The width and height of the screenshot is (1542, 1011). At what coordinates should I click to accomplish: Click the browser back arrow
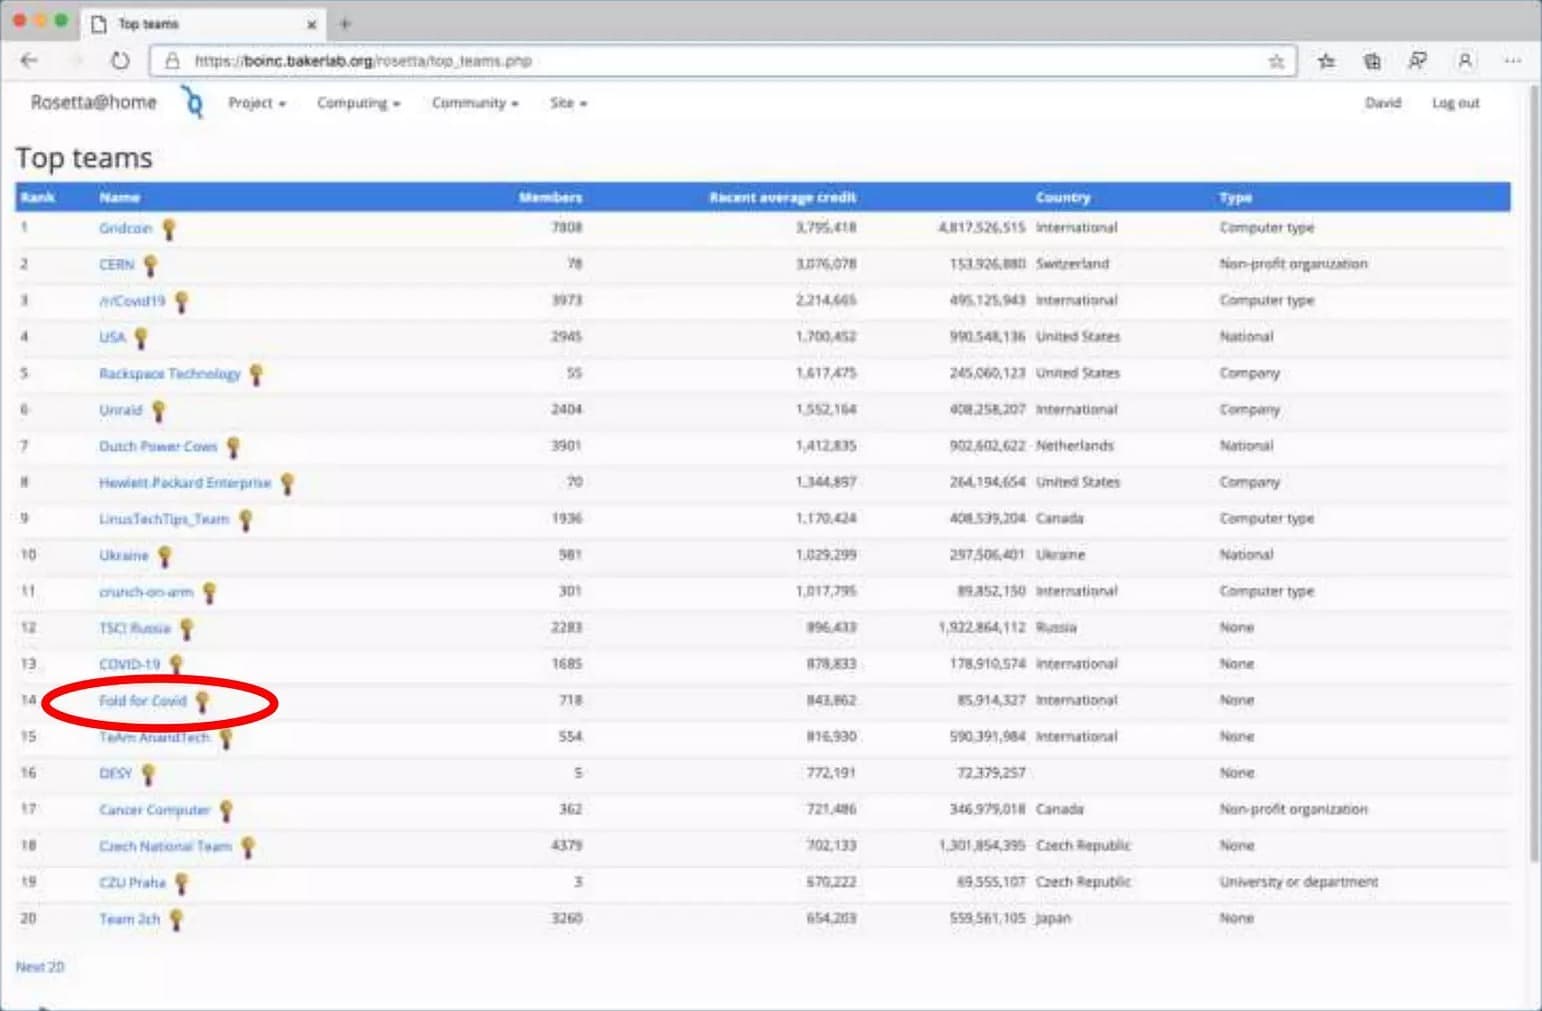(x=29, y=61)
